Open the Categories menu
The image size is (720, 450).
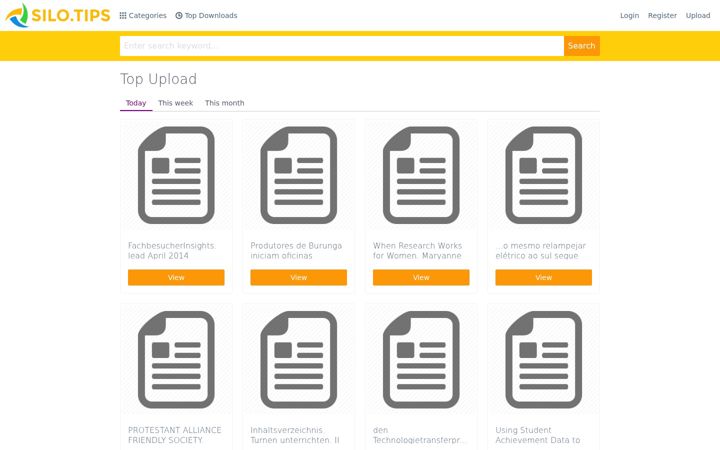[x=143, y=15]
